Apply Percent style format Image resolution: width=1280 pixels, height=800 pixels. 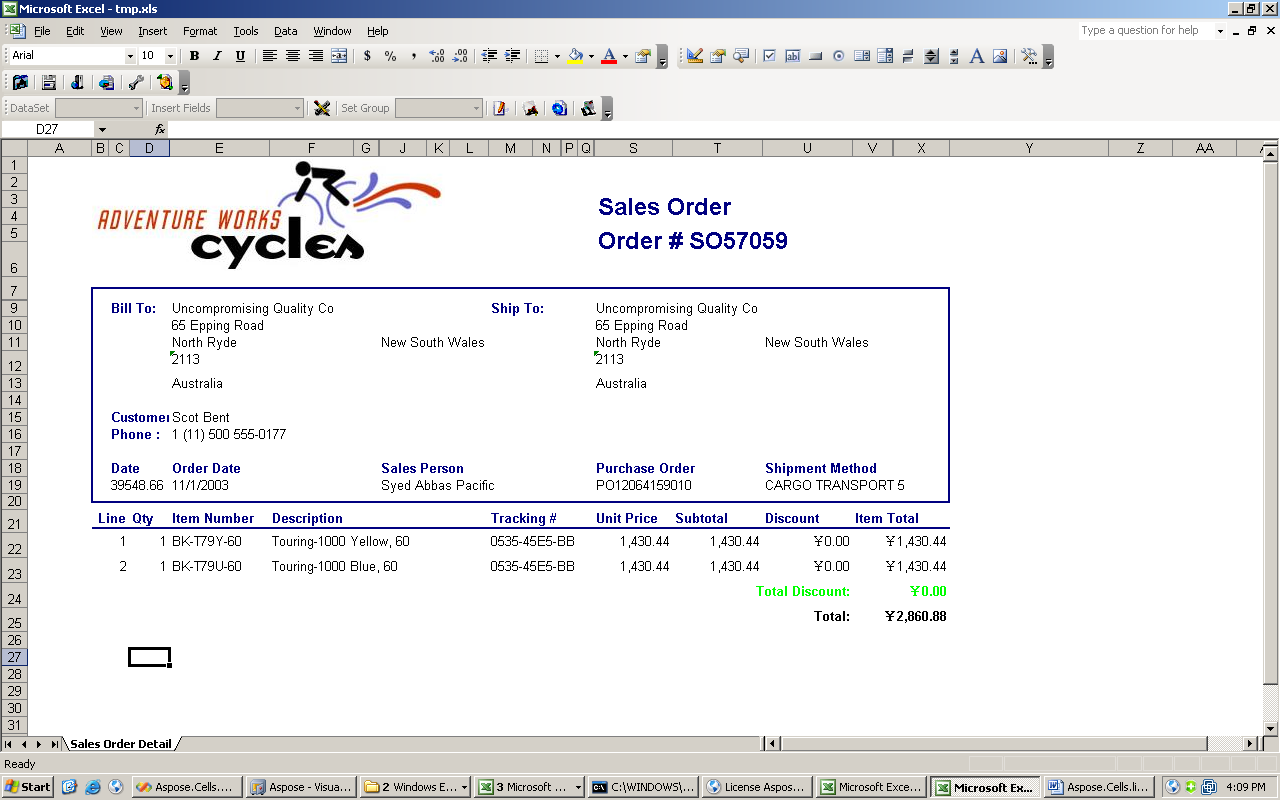(390, 56)
